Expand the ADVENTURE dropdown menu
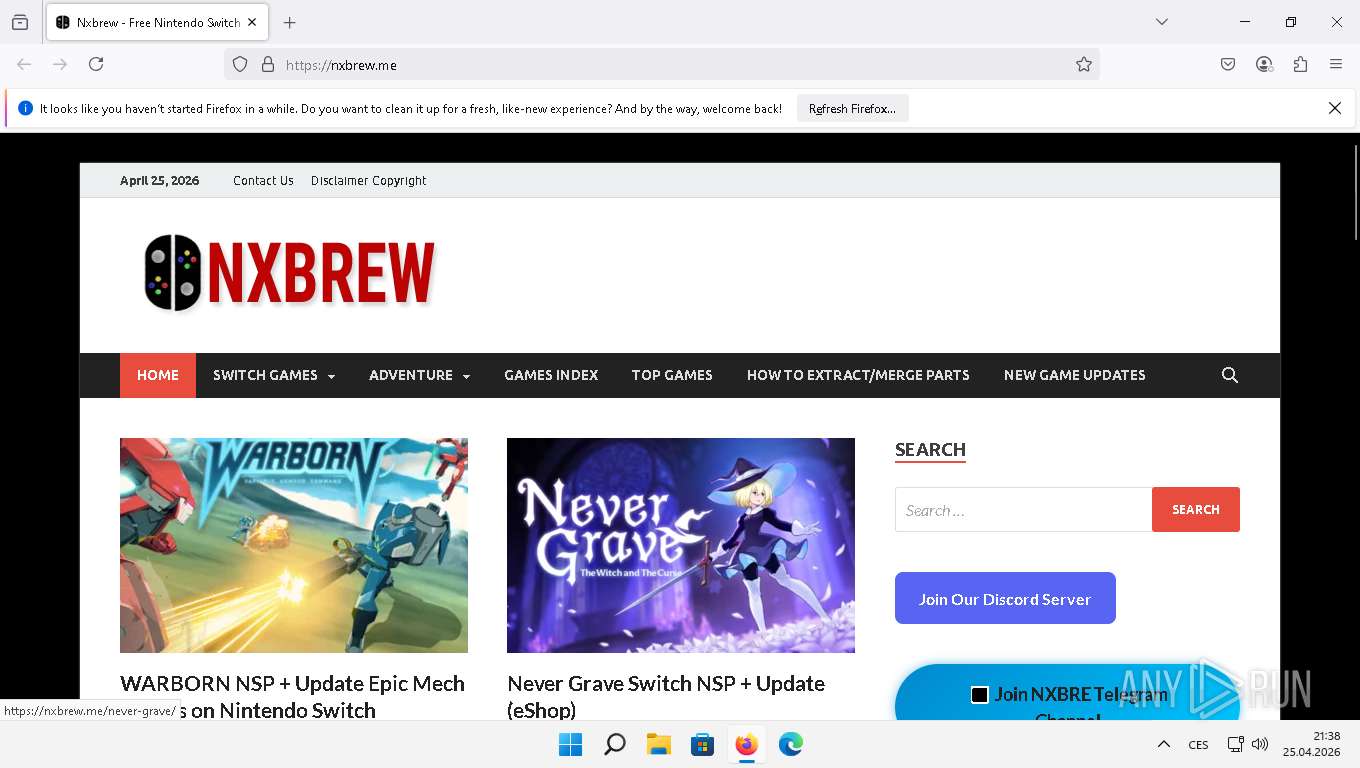 [419, 375]
